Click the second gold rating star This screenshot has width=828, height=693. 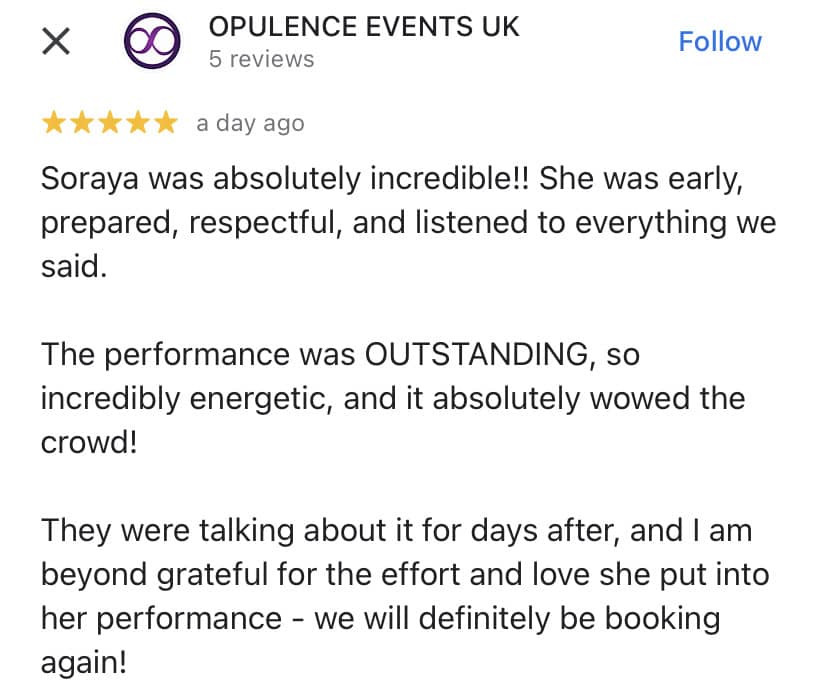point(82,123)
